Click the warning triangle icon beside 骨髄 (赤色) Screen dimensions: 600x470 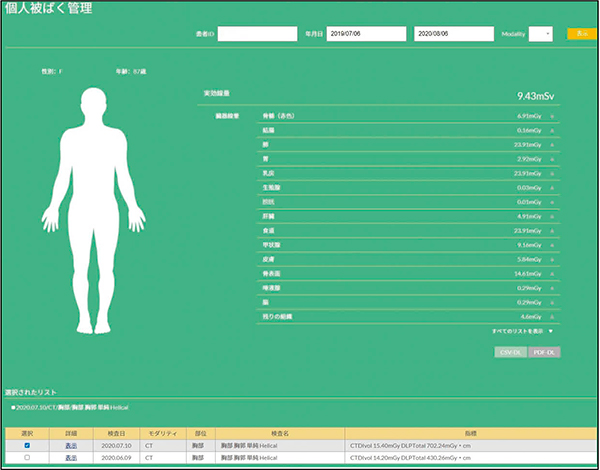pyautogui.click(x=552, y=117)
